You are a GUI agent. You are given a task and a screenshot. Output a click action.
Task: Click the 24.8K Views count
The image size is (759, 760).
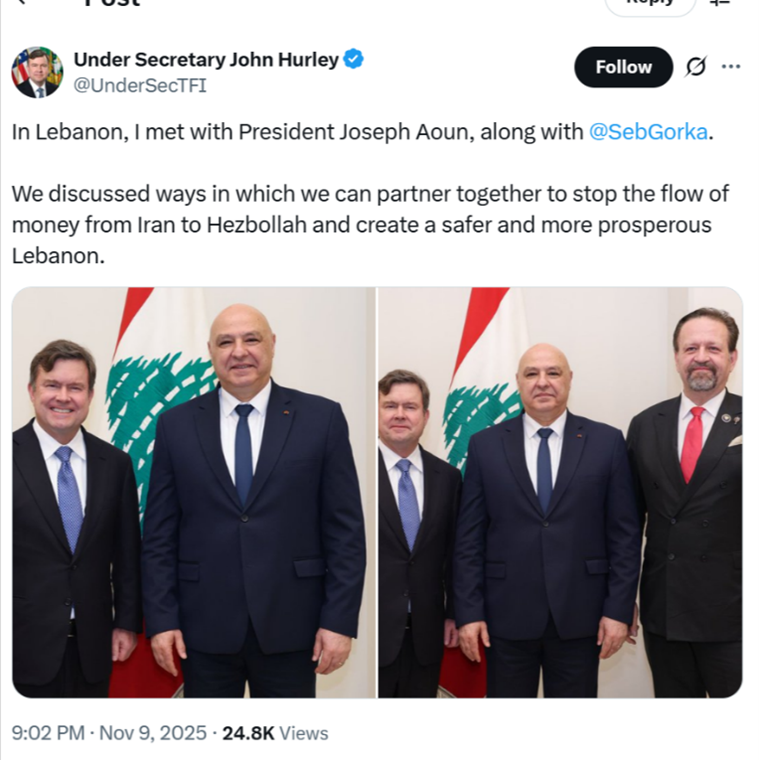tap(275, 733)
